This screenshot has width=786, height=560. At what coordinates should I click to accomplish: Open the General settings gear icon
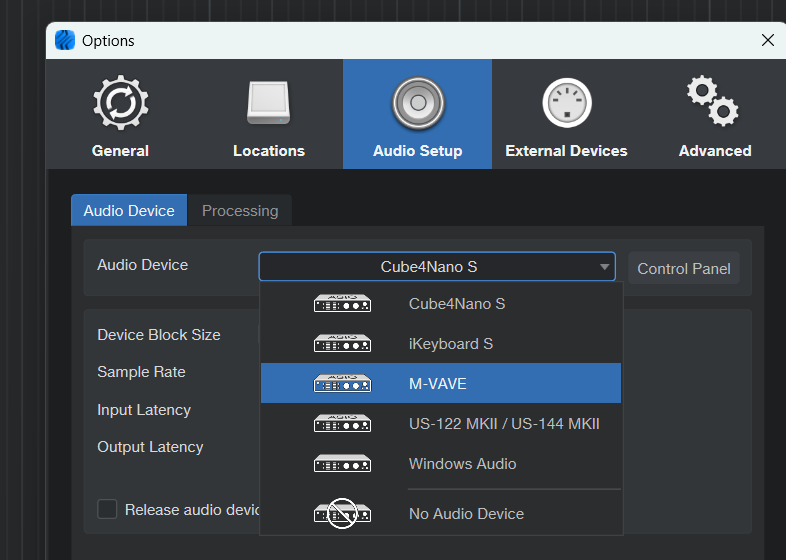pos(120,104)
